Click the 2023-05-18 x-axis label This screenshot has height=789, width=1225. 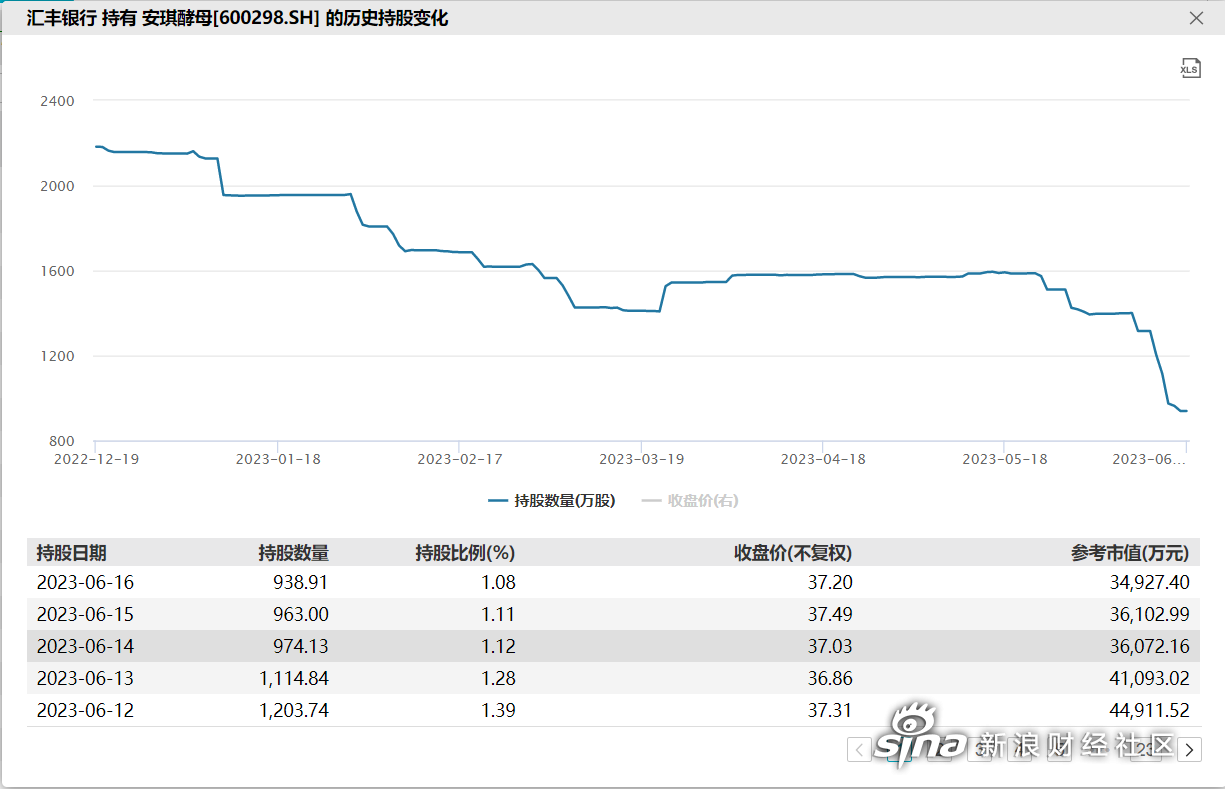[1005, 459]
